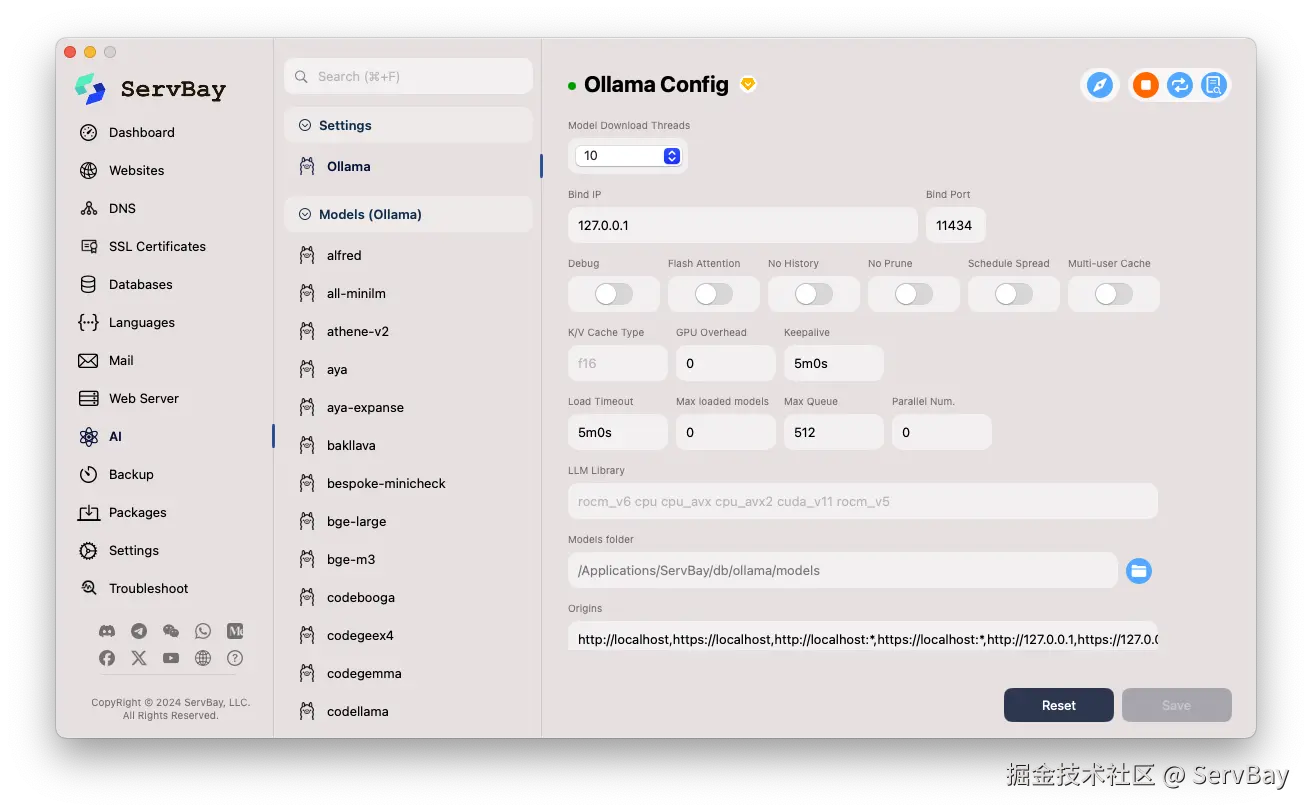Turn on the No Prune switch
The image size is (1312, 812).
tap(914, 294)
